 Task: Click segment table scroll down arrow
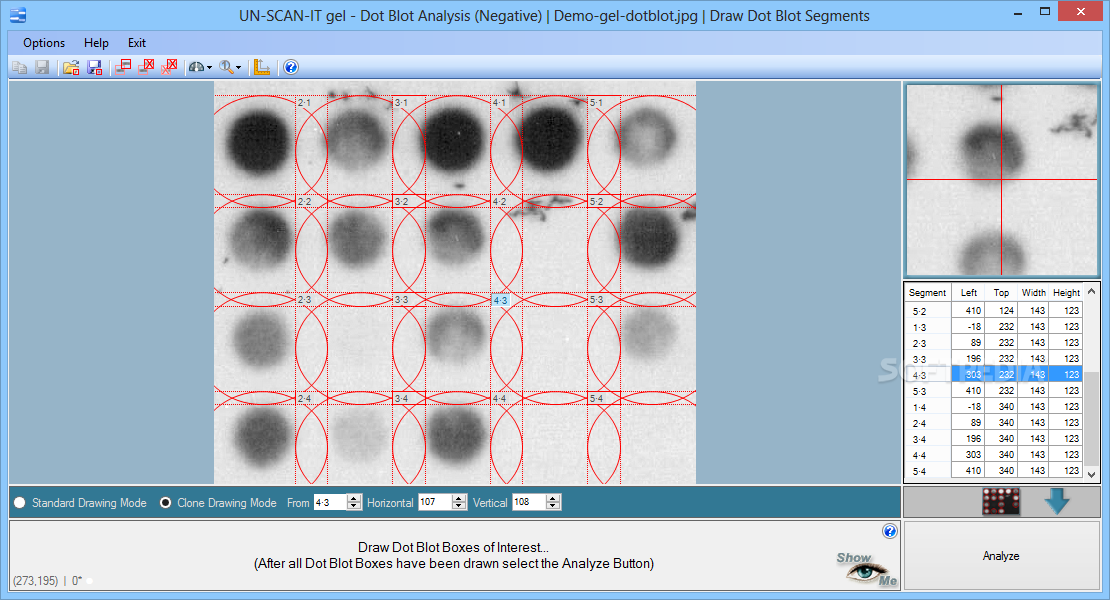pos(1092,474)
